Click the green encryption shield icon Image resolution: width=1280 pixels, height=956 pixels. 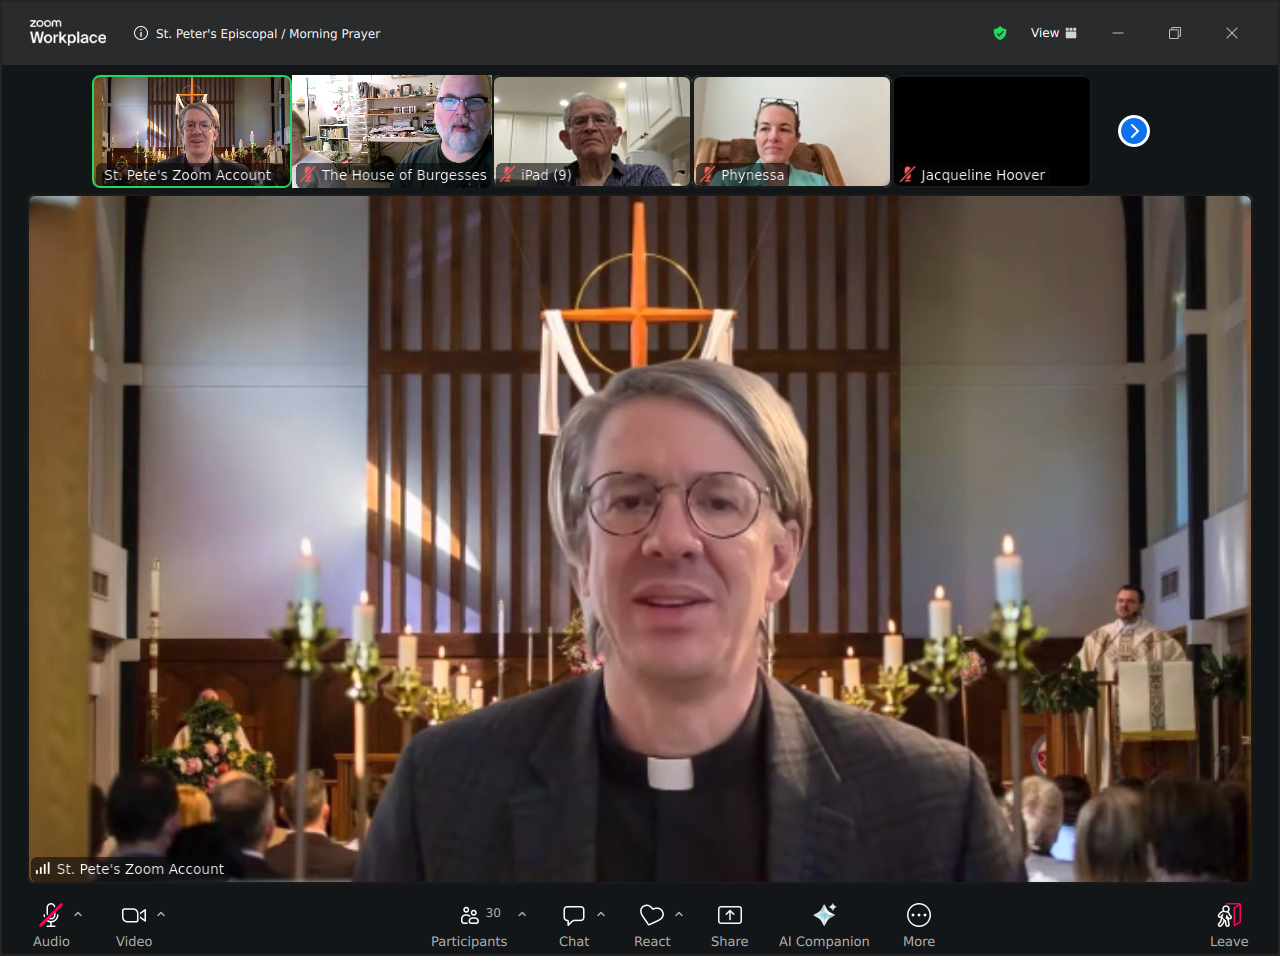coord(999,33)
